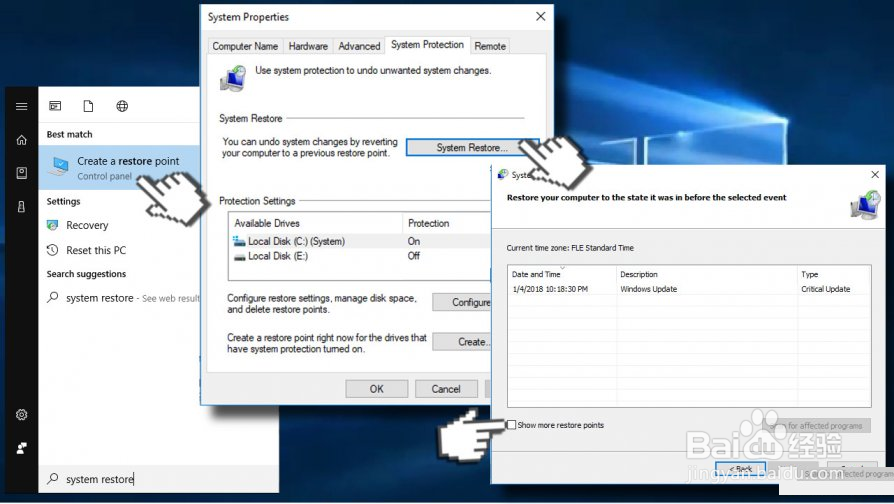Click the Protection column header
The image size is (894, 504).
[446, 223]
